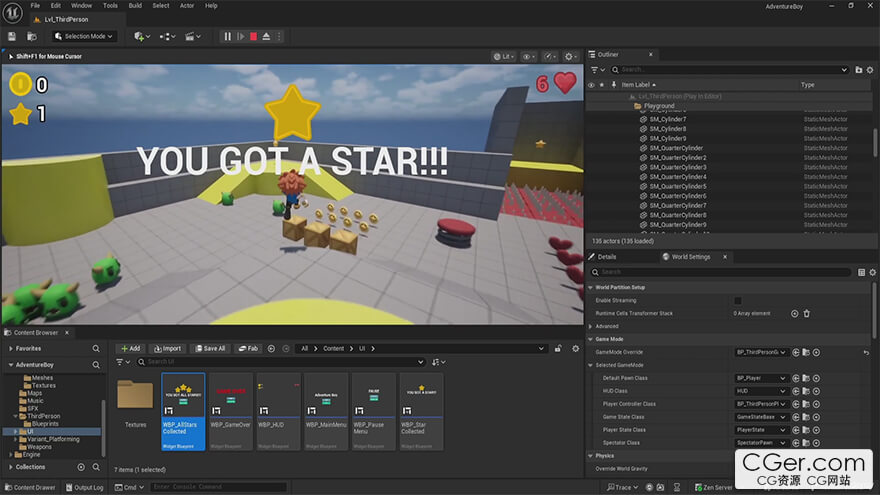Click the Import button in Content Browser
The image size is (880, 495).
[168, 348]
